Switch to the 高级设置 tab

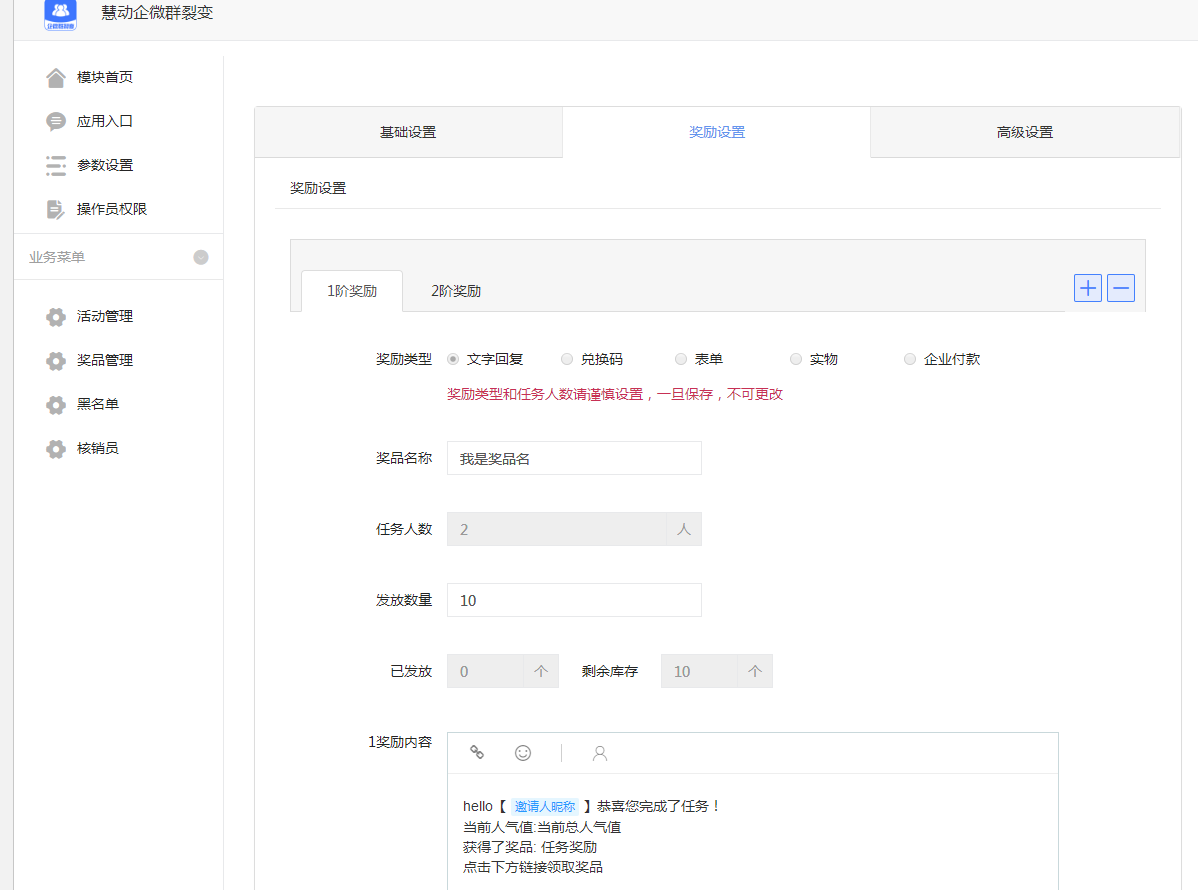[x=1024, y=131]
